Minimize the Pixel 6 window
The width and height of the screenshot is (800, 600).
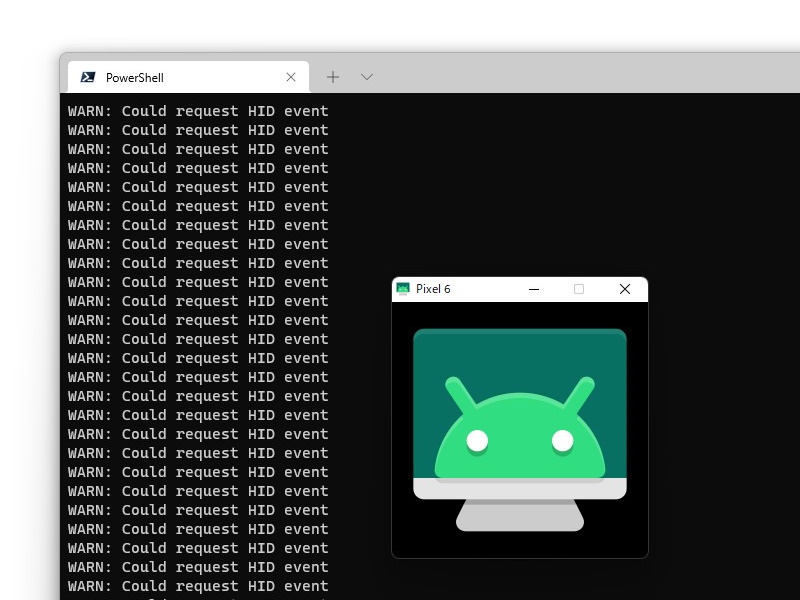tap(533, 289)
